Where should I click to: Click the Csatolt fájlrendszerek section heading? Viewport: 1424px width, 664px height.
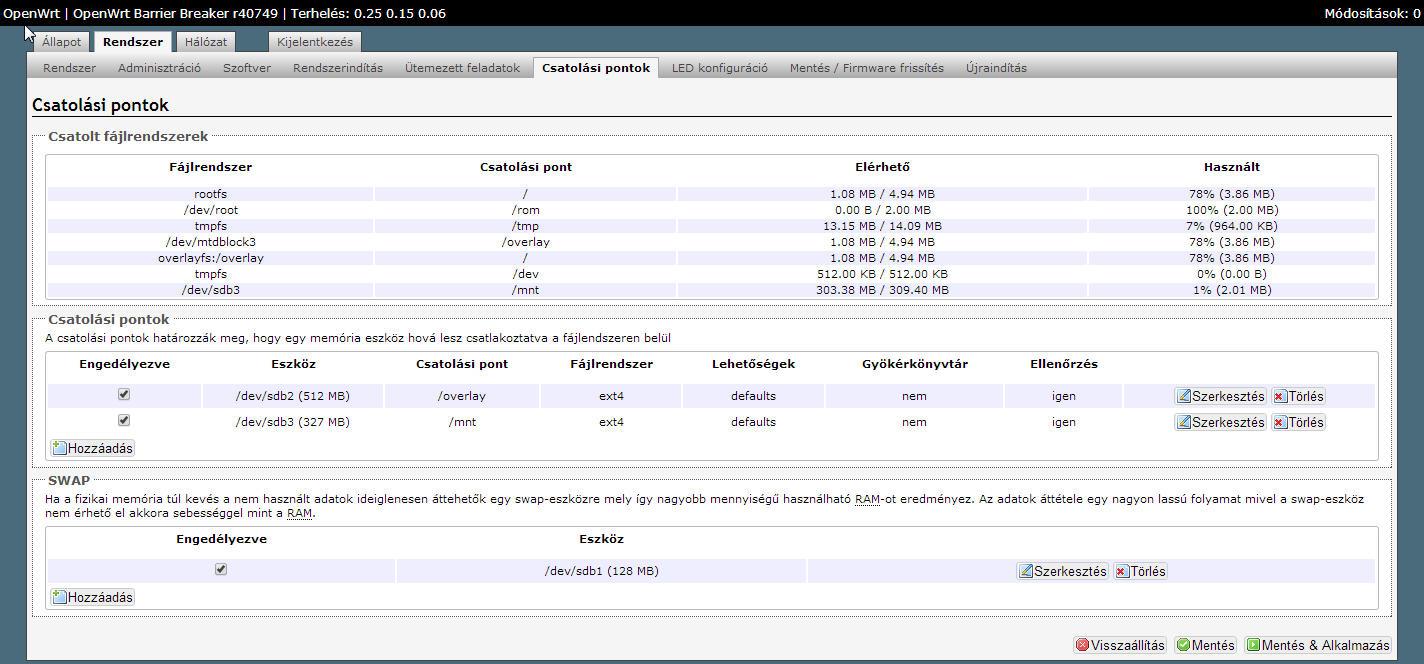click(128, 136)
